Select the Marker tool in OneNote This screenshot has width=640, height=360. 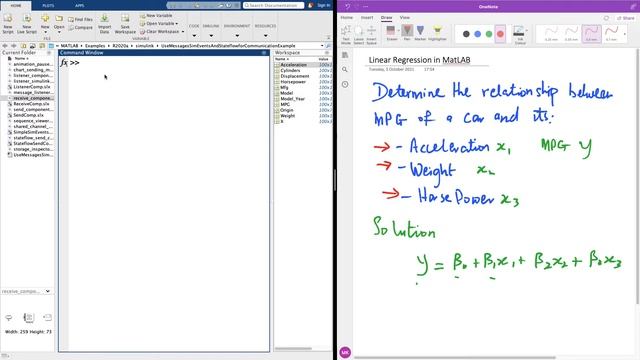(420, 33)
